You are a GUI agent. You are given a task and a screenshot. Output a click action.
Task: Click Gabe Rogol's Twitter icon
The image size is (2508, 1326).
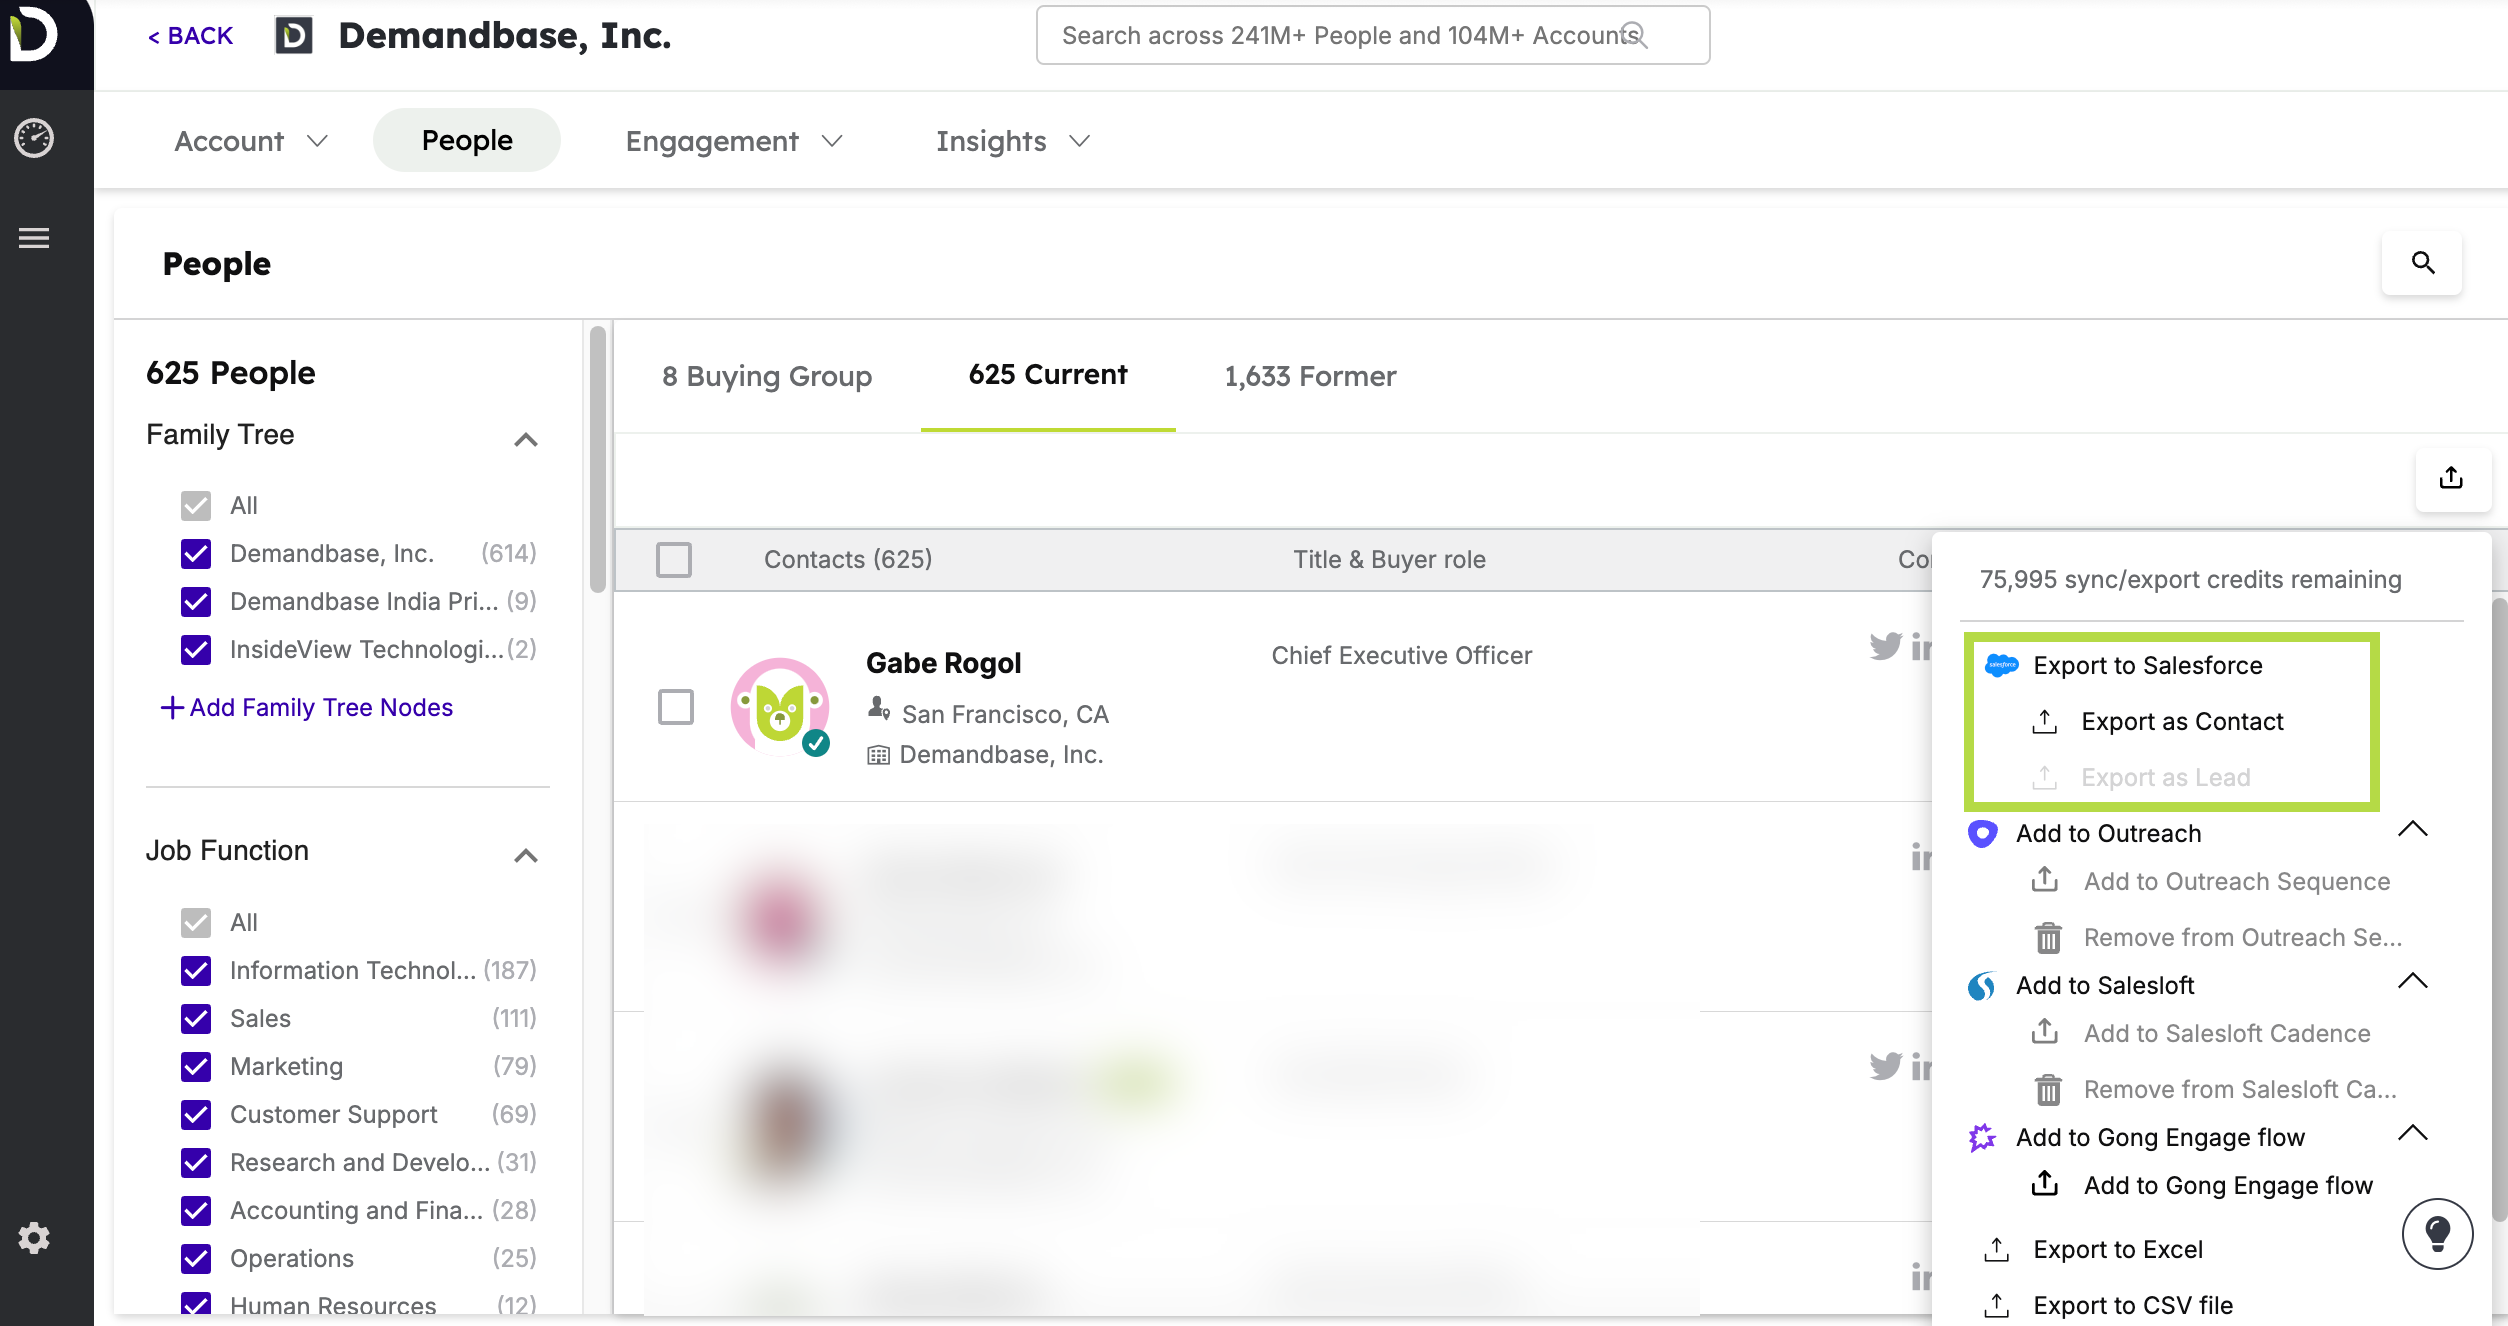tap(1885, 646)
